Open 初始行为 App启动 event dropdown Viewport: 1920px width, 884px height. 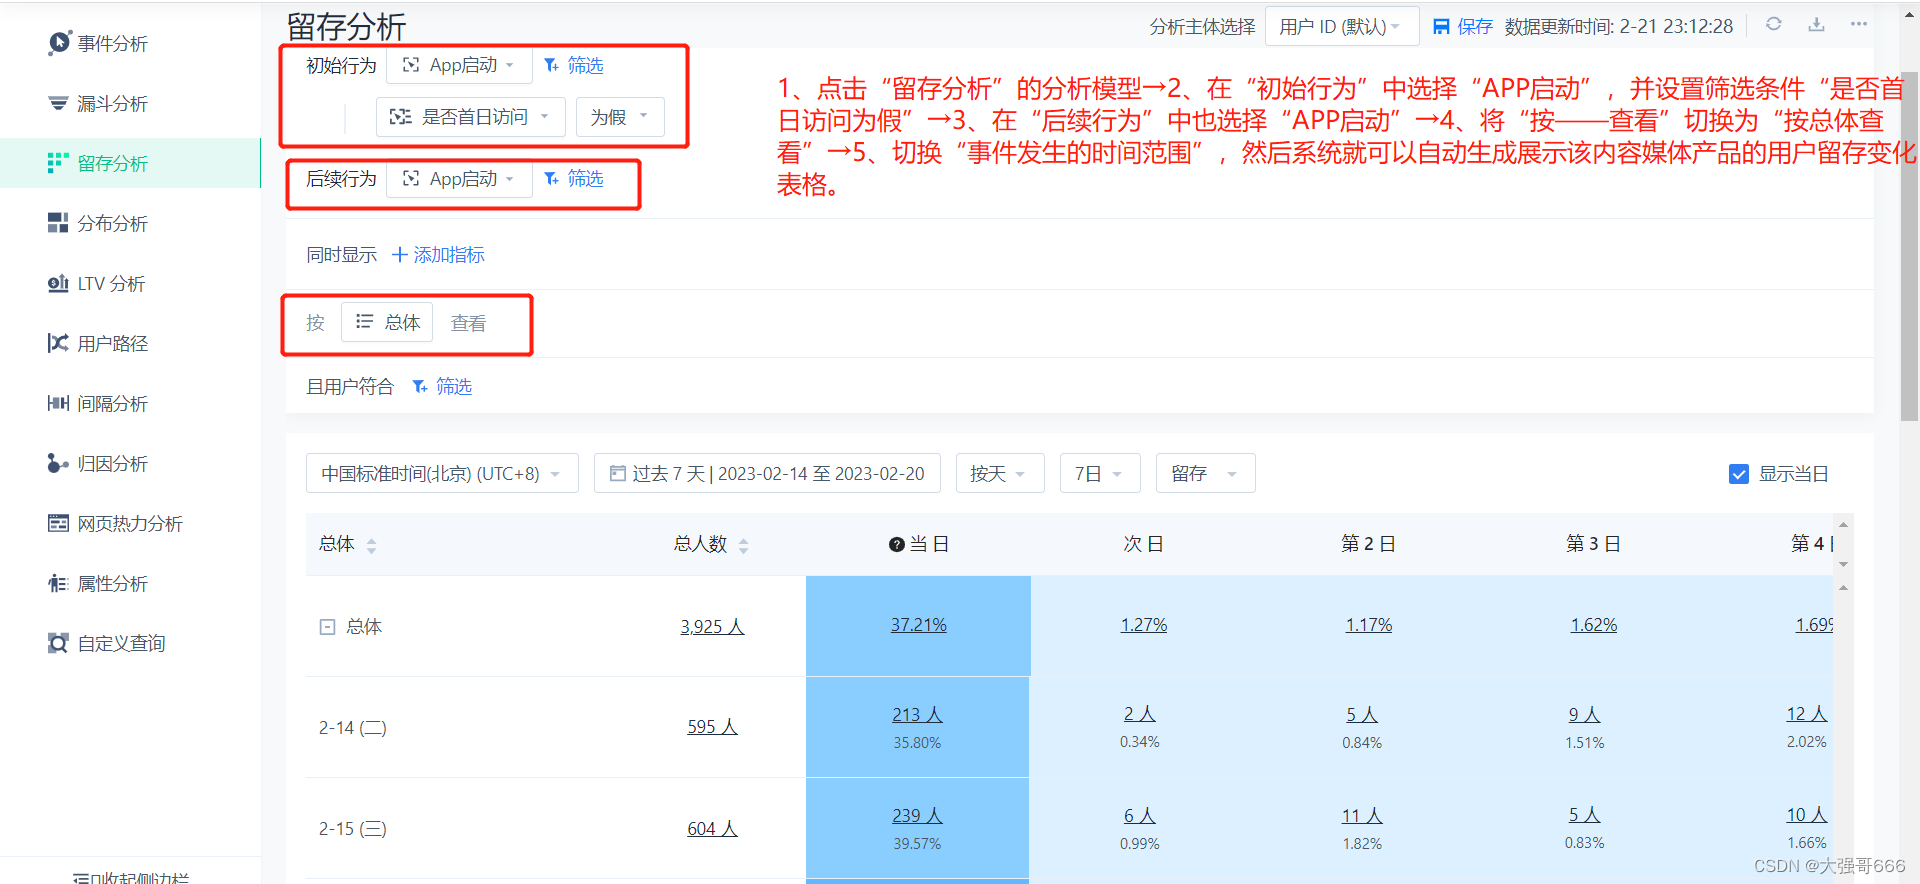coord(459,65)
